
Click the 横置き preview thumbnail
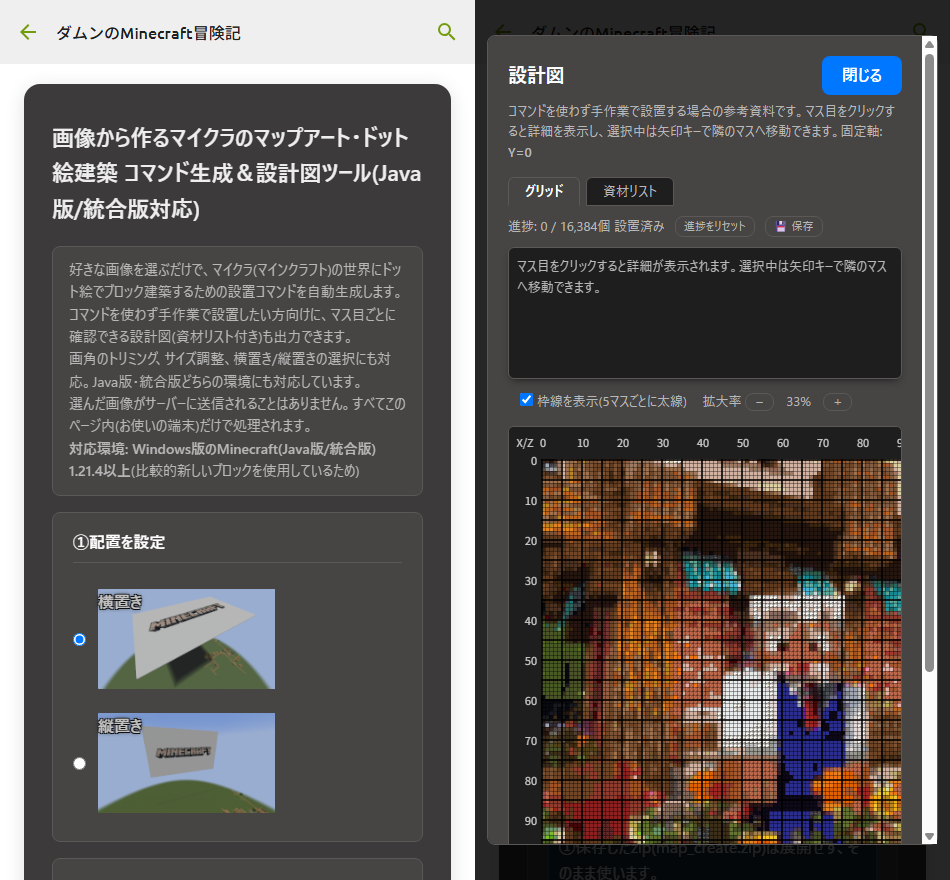(186, 639)
